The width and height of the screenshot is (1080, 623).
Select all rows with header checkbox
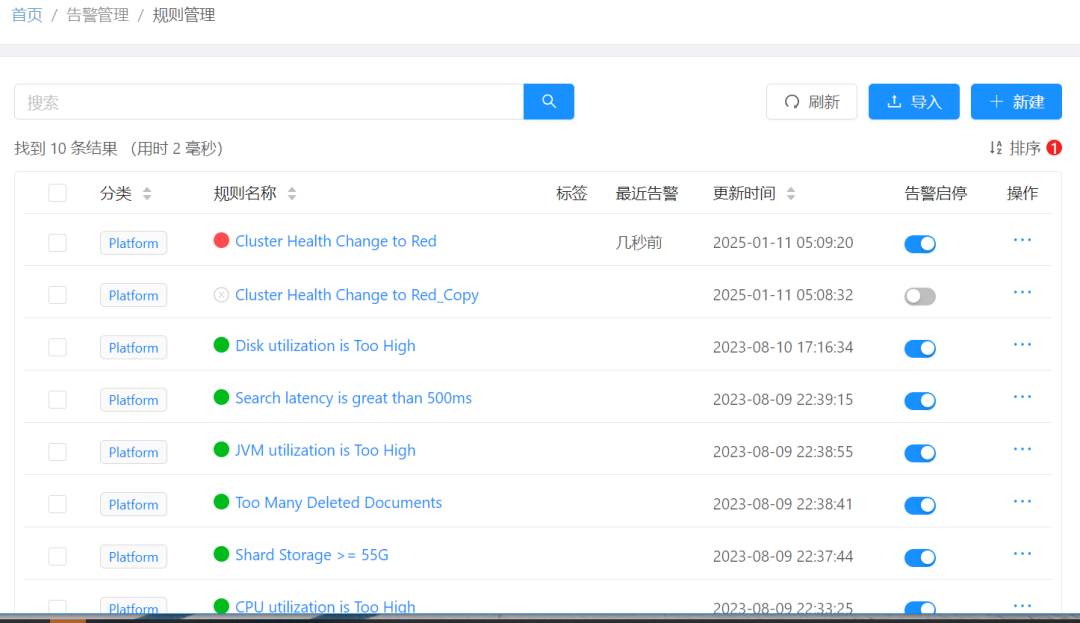pos(57,193)
